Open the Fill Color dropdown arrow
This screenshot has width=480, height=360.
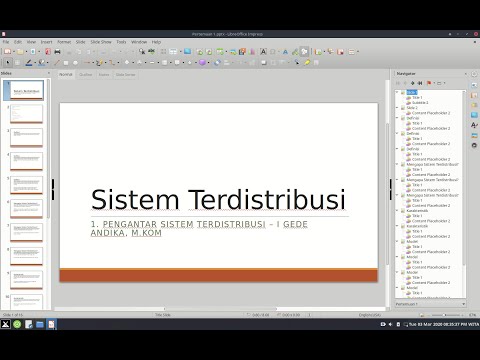click(x=47, y=62)
